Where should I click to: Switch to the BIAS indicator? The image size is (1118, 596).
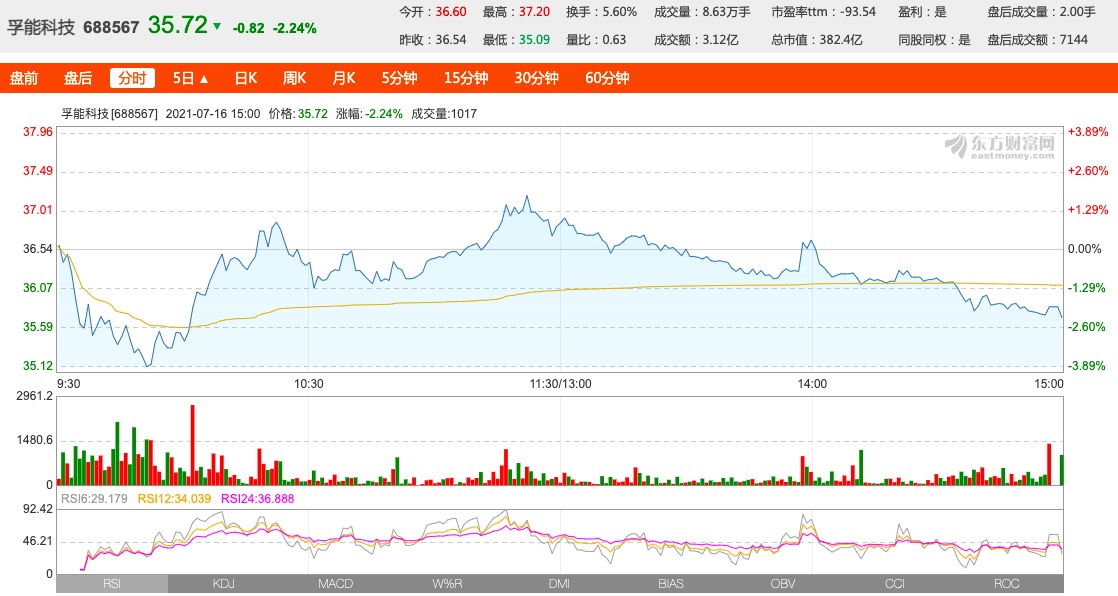(x=671, y=583)
